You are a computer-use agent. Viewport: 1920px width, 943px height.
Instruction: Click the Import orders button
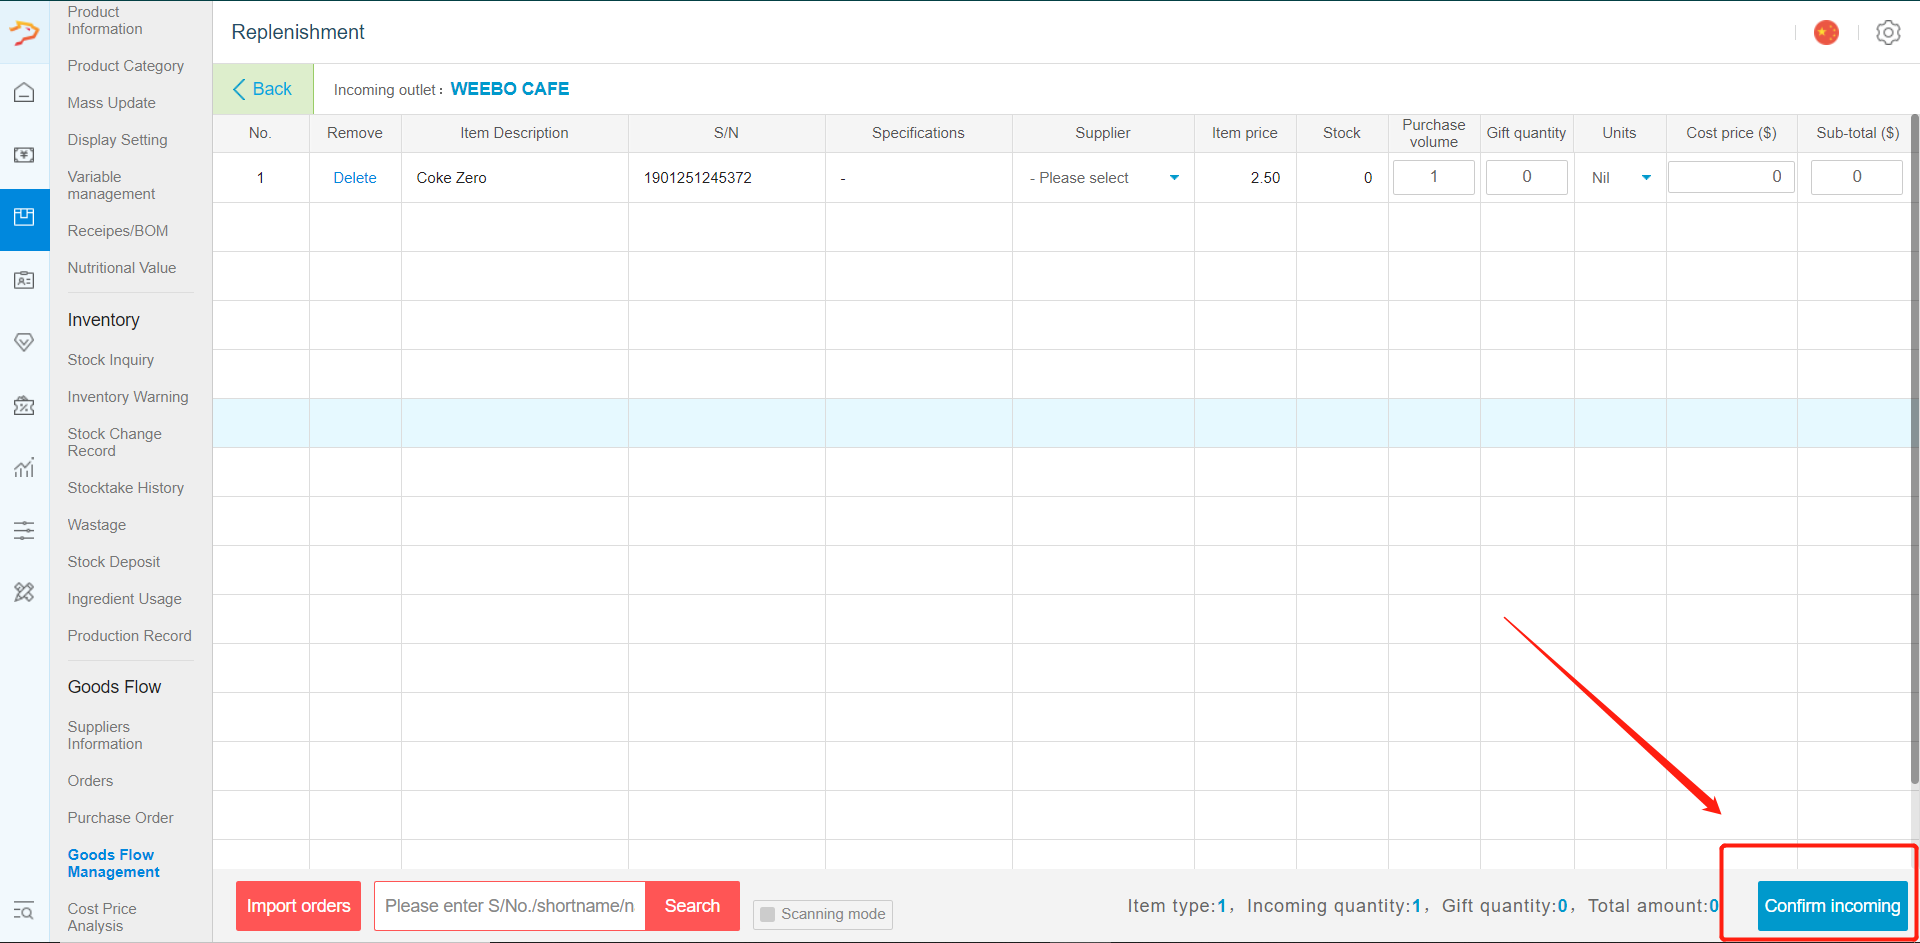click(298, 906)
